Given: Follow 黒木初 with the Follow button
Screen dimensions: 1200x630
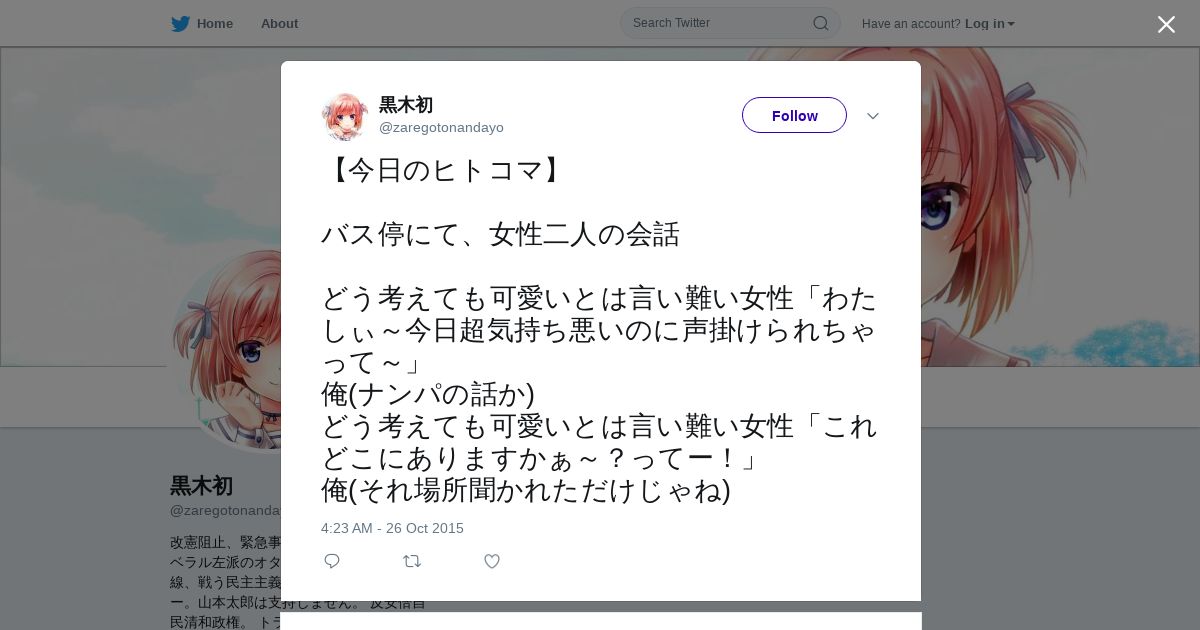Looking at the screenshot, I should 794,115.
